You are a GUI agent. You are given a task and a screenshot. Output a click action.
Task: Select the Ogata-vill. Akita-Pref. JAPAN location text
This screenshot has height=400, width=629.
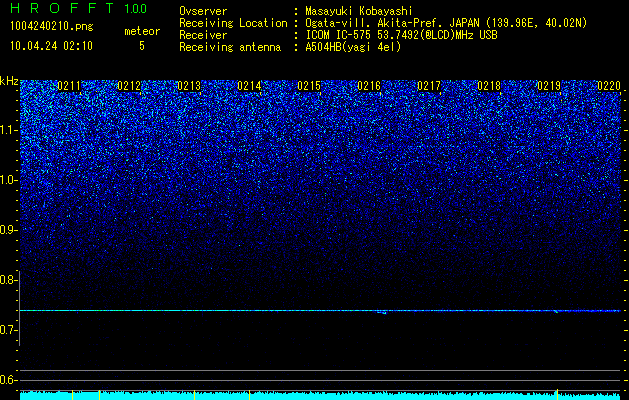[446, 23]
